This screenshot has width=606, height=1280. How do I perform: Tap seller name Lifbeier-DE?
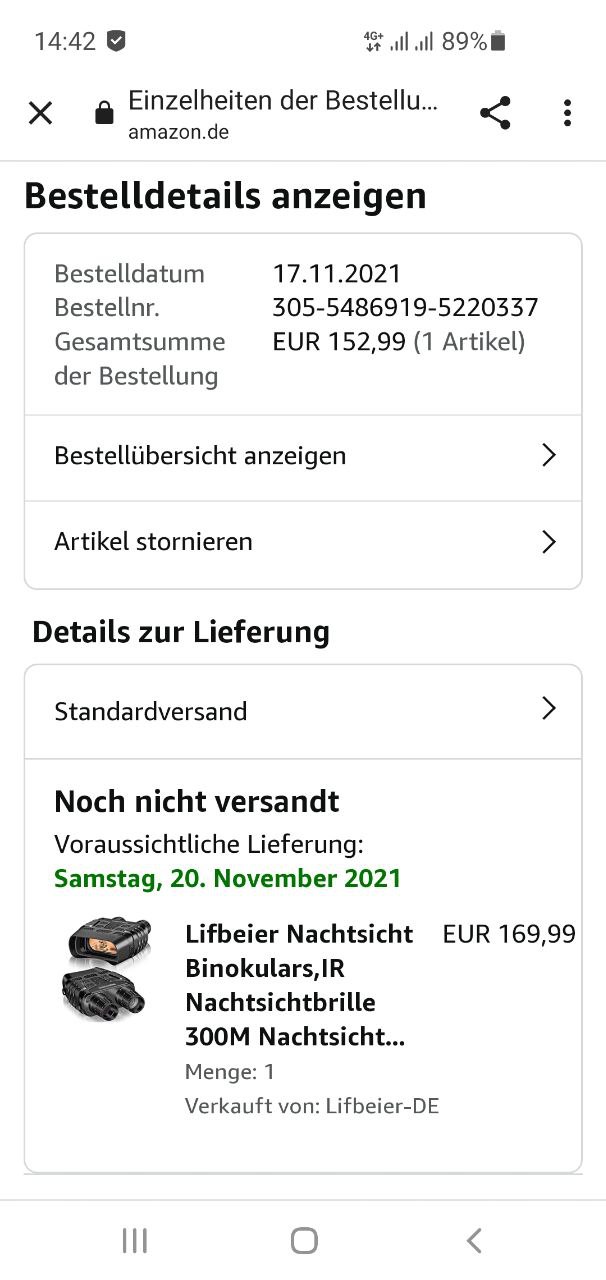click(x=382, y=1106)
